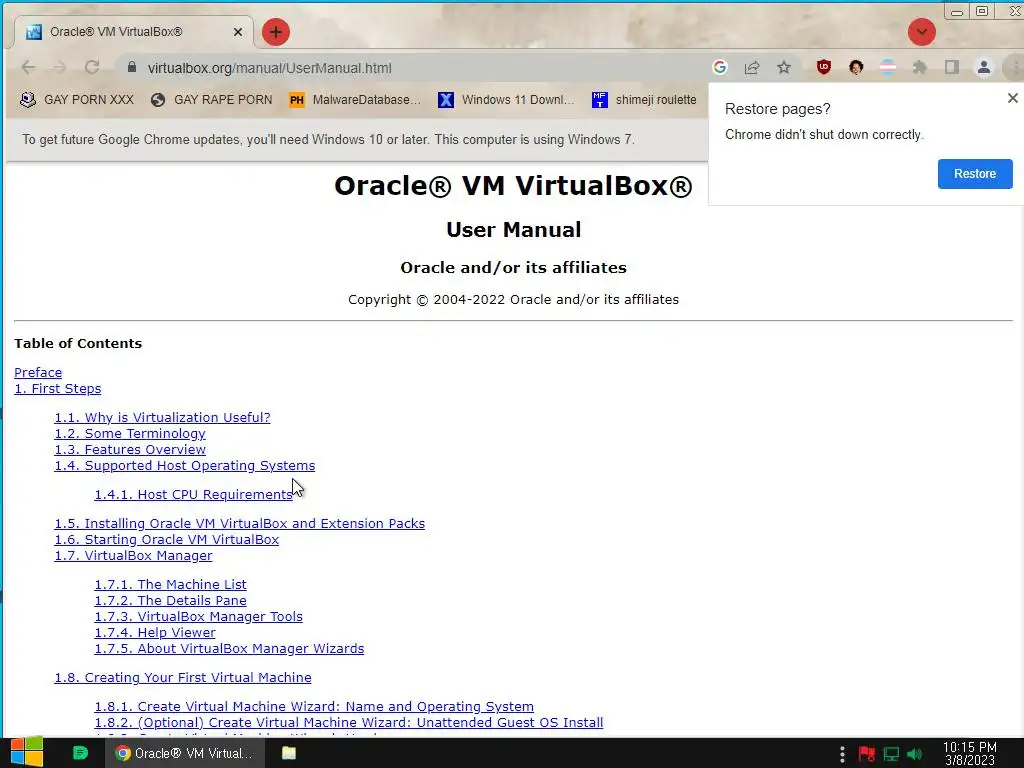Image resolution: width=1024 pixels, height=768 pixels.
Task: Open the MalwareDatabase bookmark
Action: [x=355, y=100]
